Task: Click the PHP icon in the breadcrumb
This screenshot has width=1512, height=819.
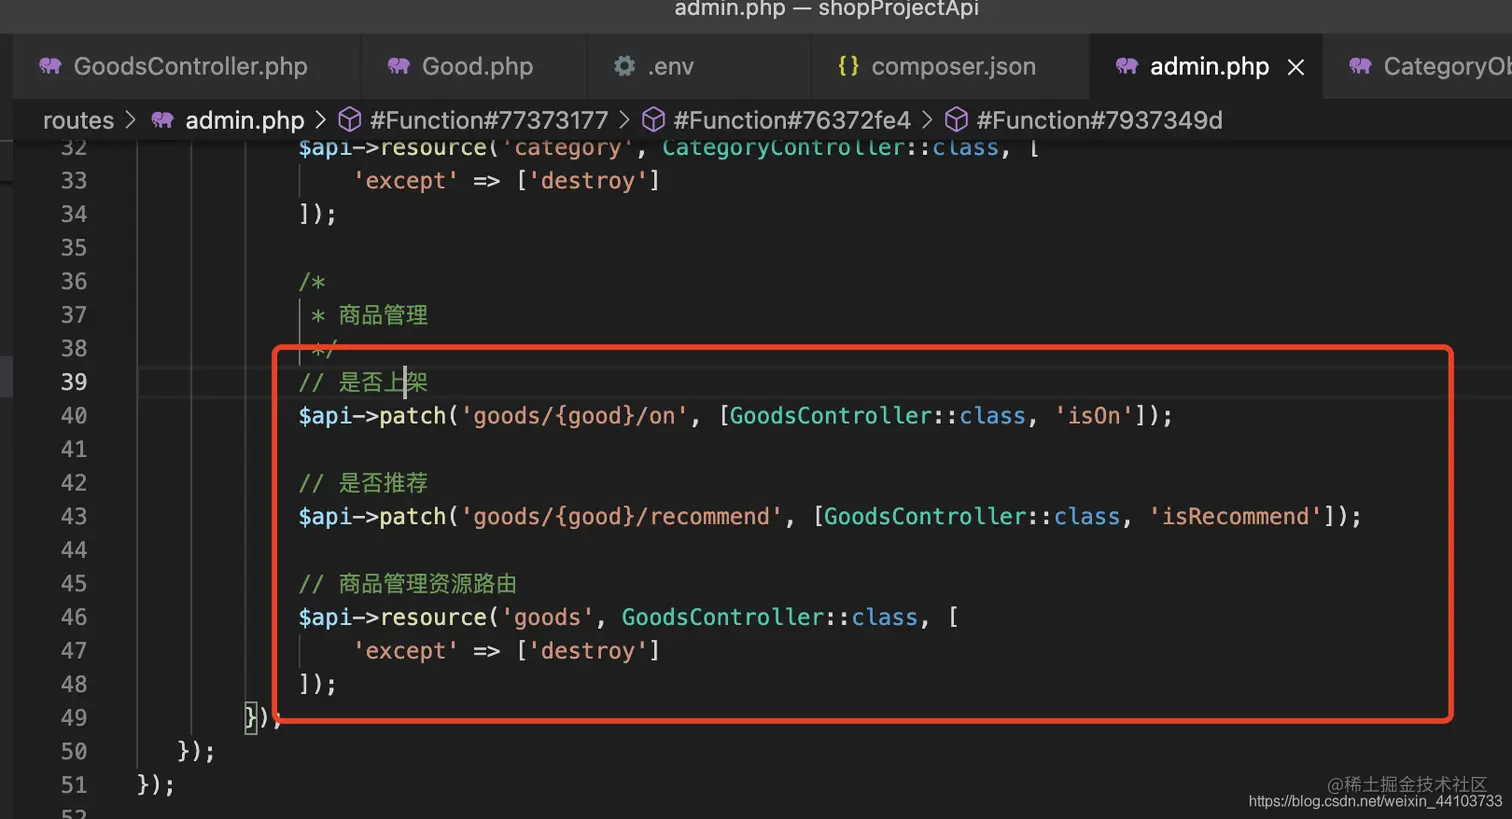Action: (x=163, y=120)
